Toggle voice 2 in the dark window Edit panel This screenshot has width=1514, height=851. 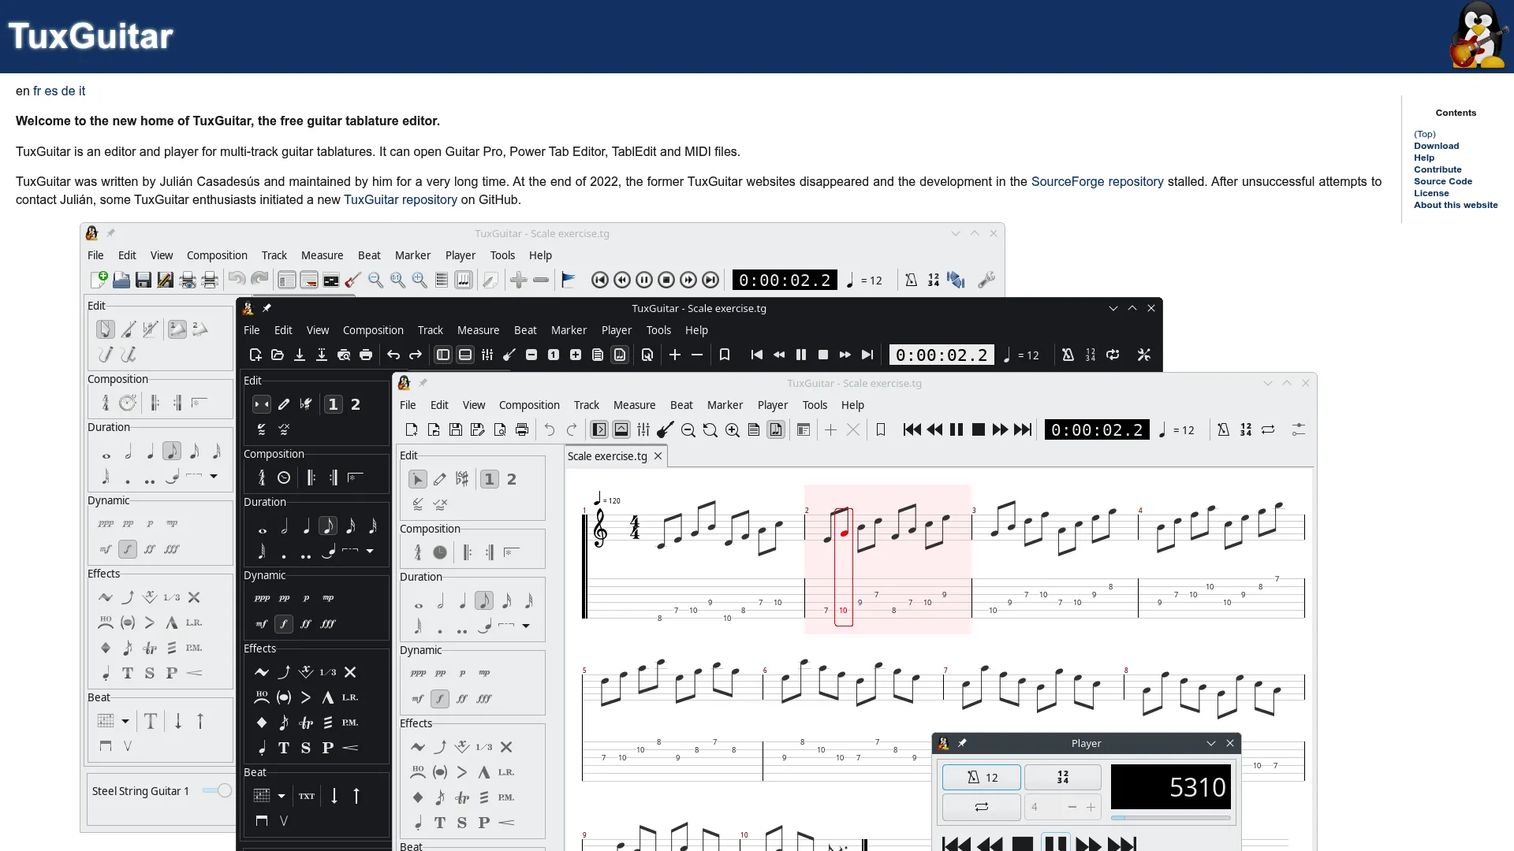tap(355, 404)
